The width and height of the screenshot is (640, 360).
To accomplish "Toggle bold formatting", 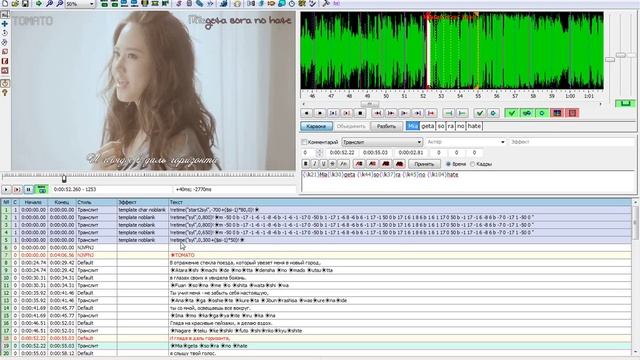I will pos(306,164).
